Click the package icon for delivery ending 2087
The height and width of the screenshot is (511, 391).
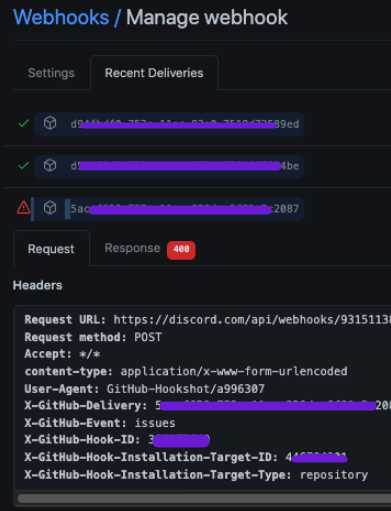coord(50,208)
